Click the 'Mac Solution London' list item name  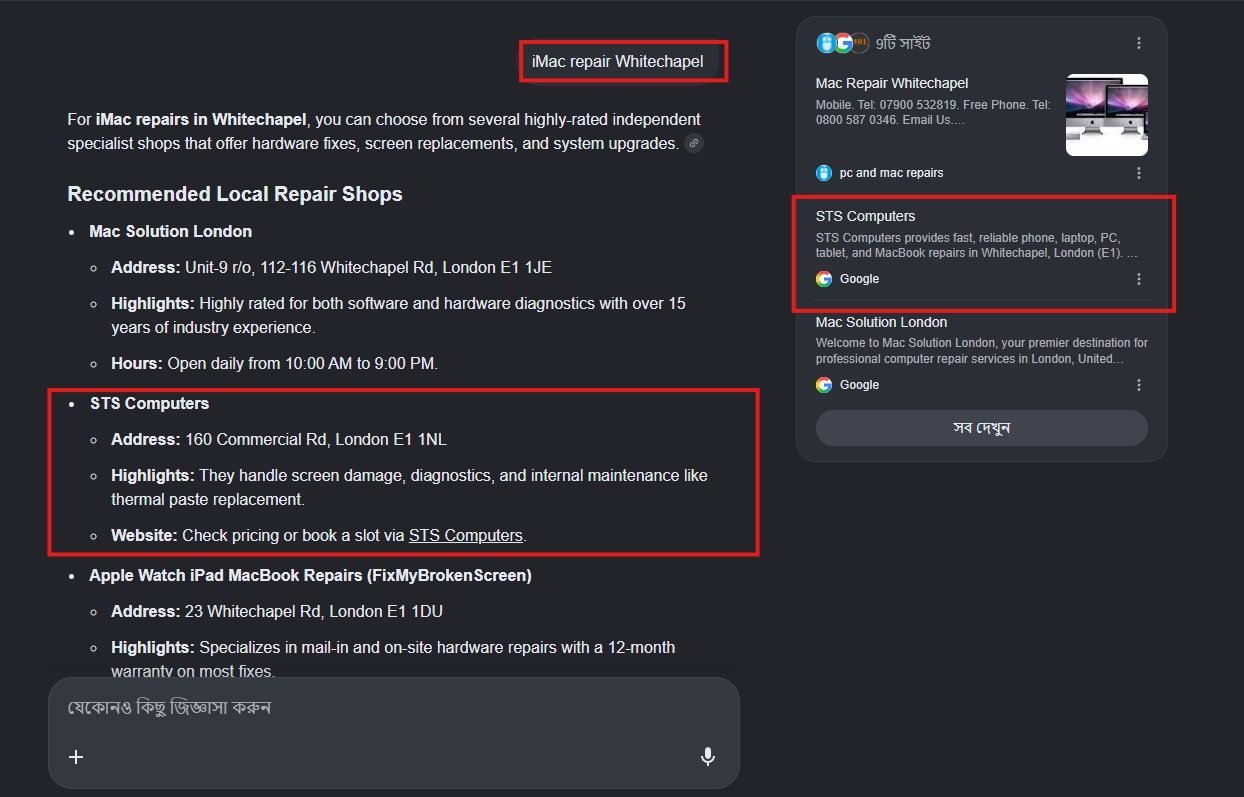coord(171,231)
